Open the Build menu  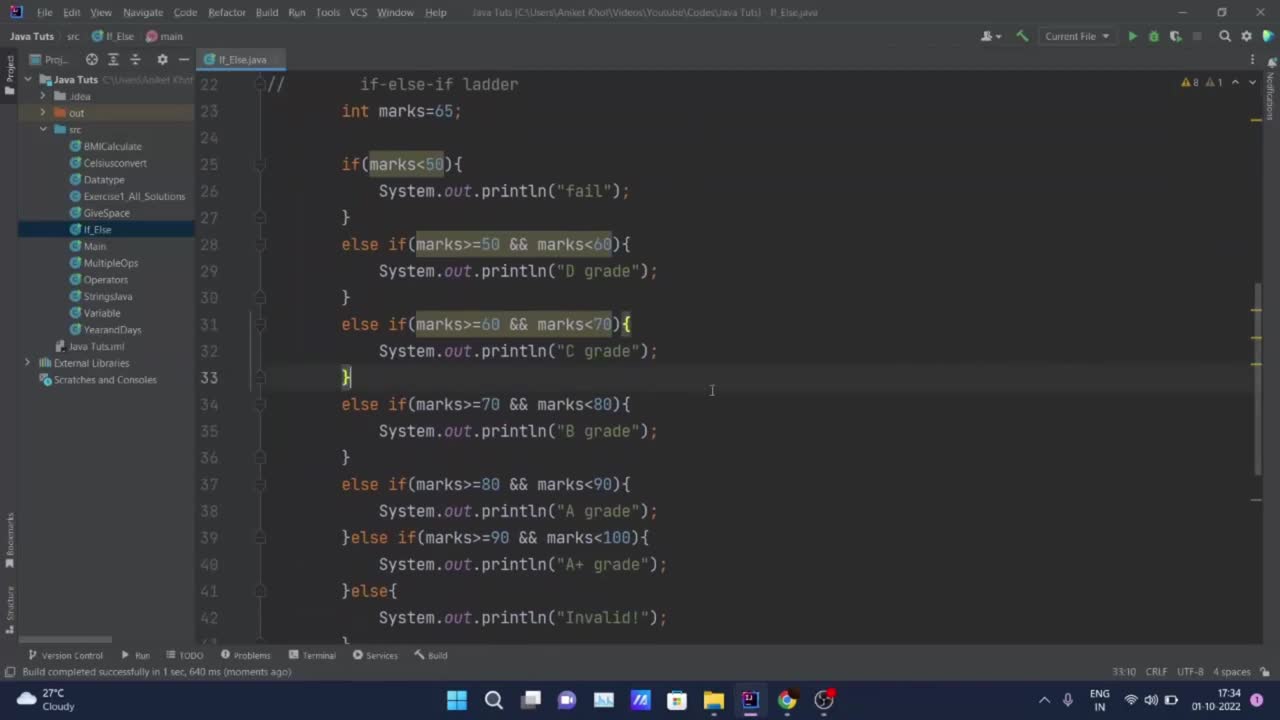click(x=267, y=12)
